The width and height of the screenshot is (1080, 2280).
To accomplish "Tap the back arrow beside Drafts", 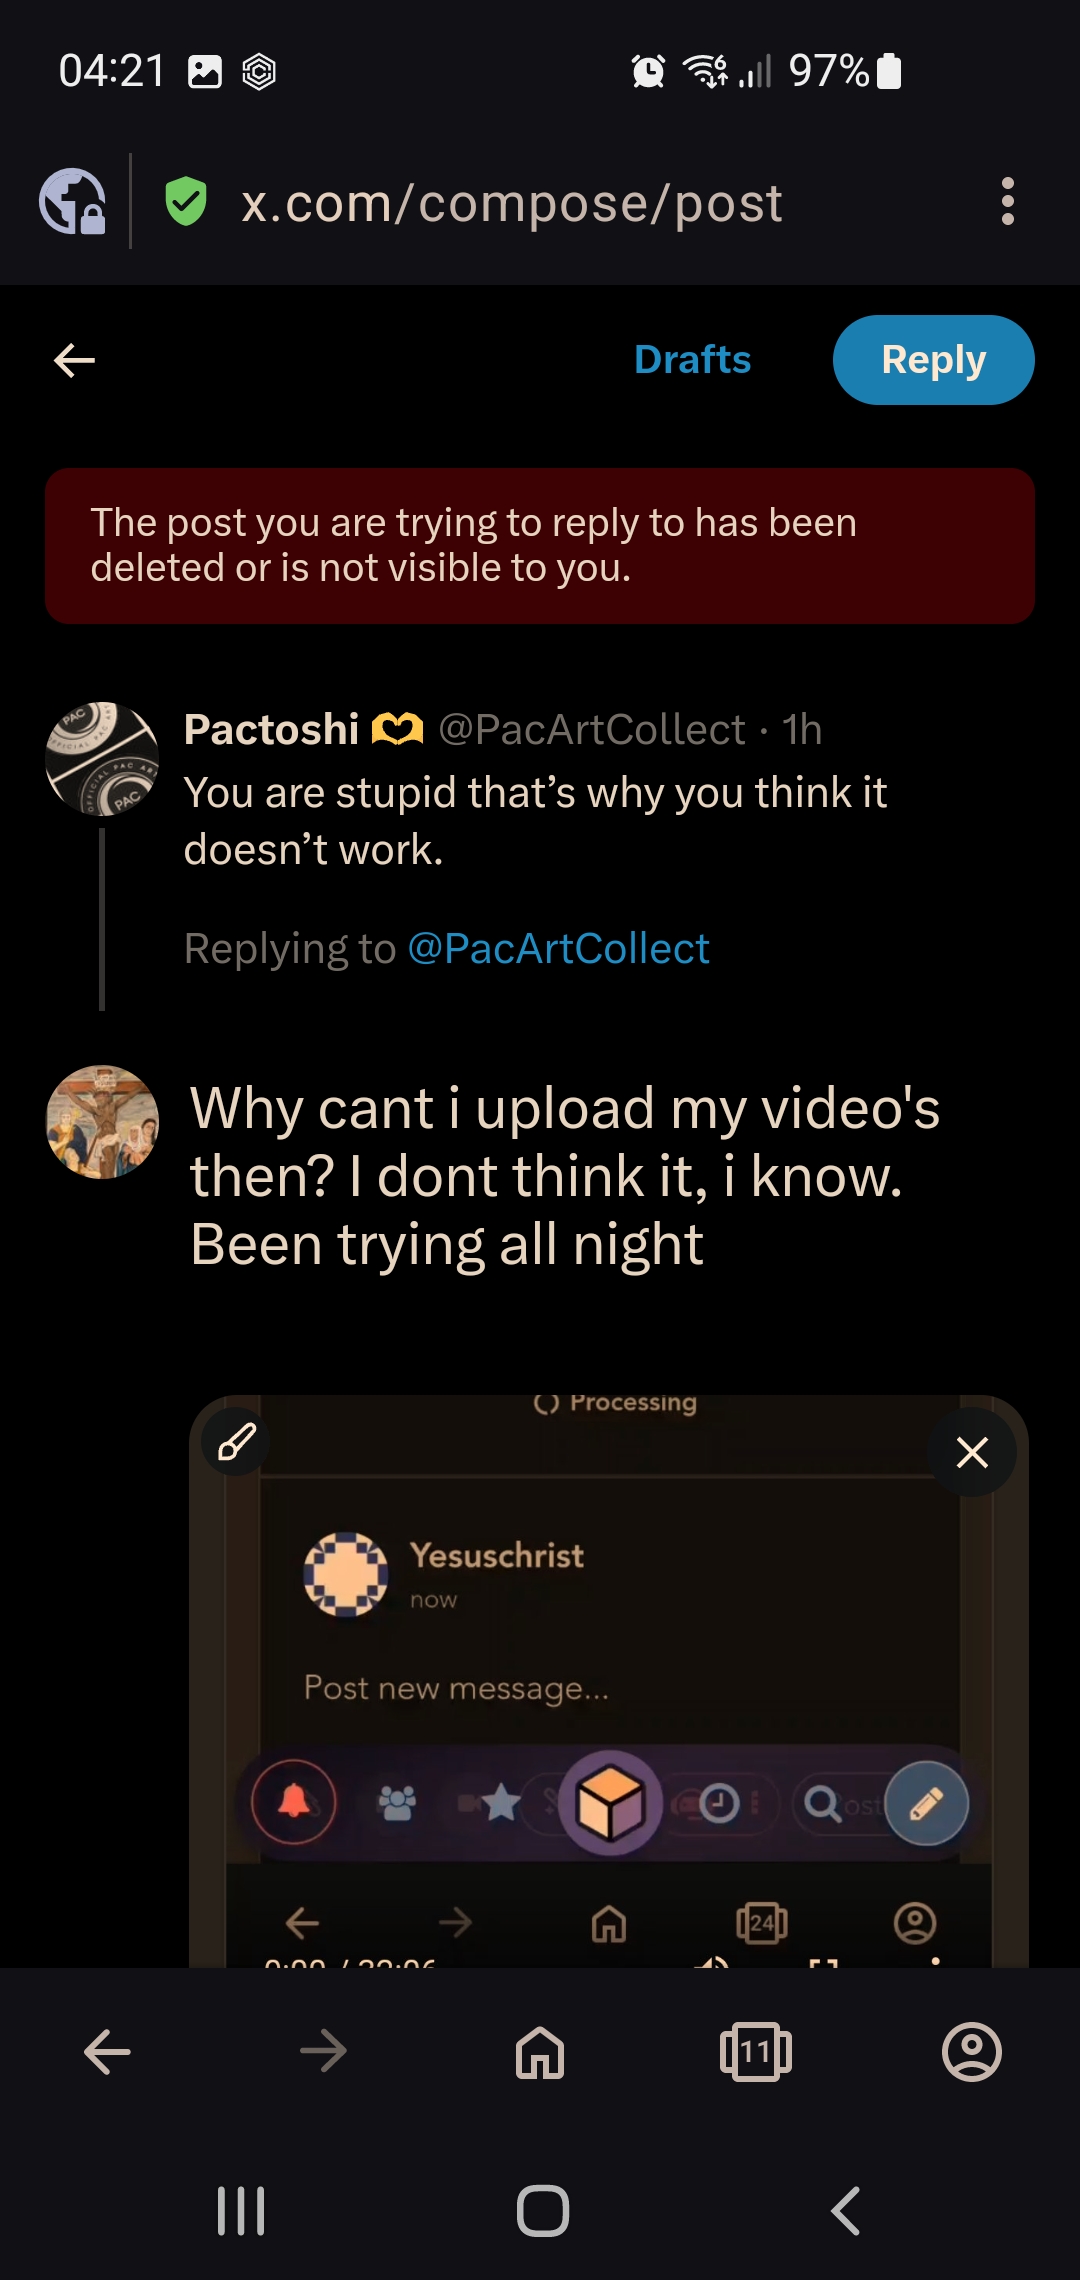I will click(74, 360).
